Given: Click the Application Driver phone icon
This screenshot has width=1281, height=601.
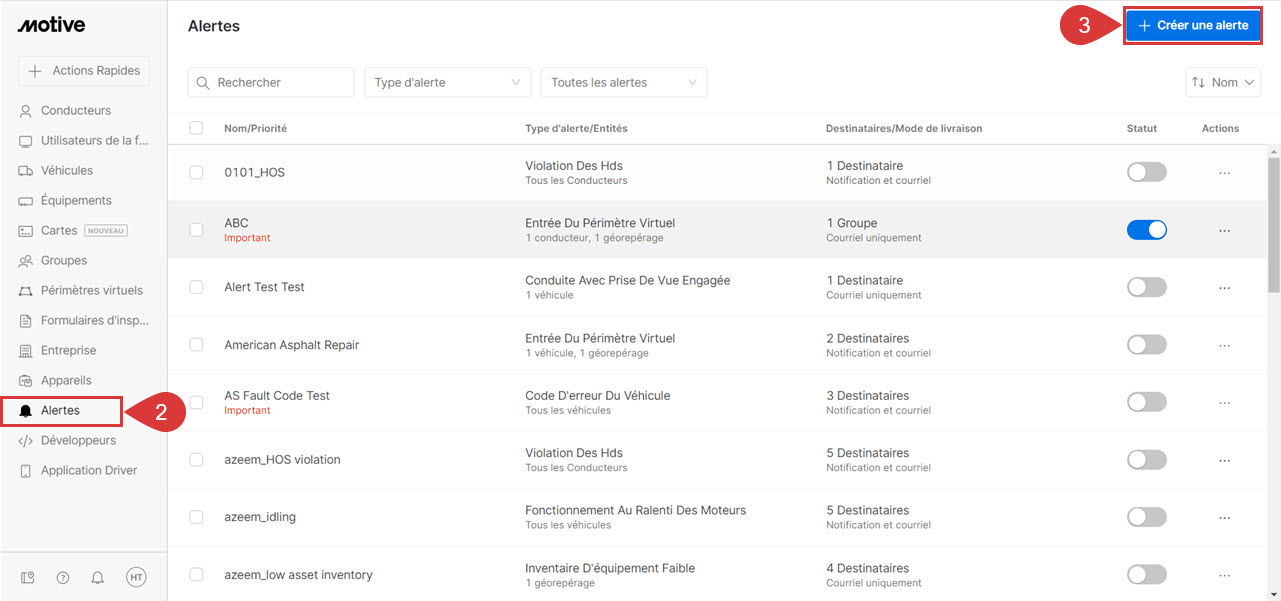Looking at the screenshot, I should (x=26, y=471).
